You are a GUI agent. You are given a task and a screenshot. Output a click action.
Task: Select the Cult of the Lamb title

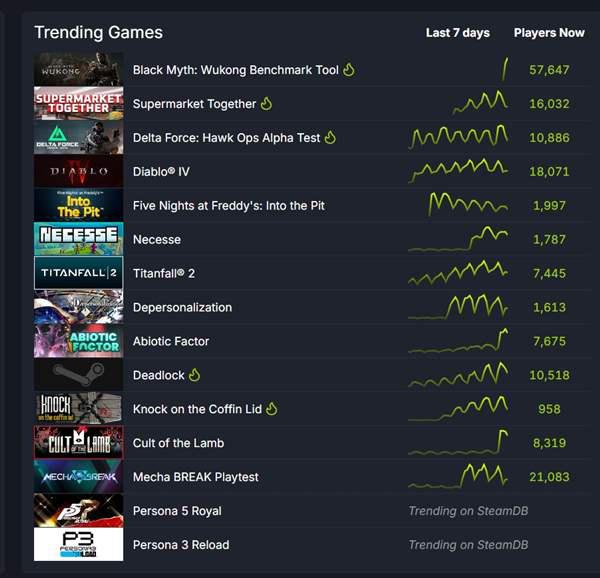178,443
